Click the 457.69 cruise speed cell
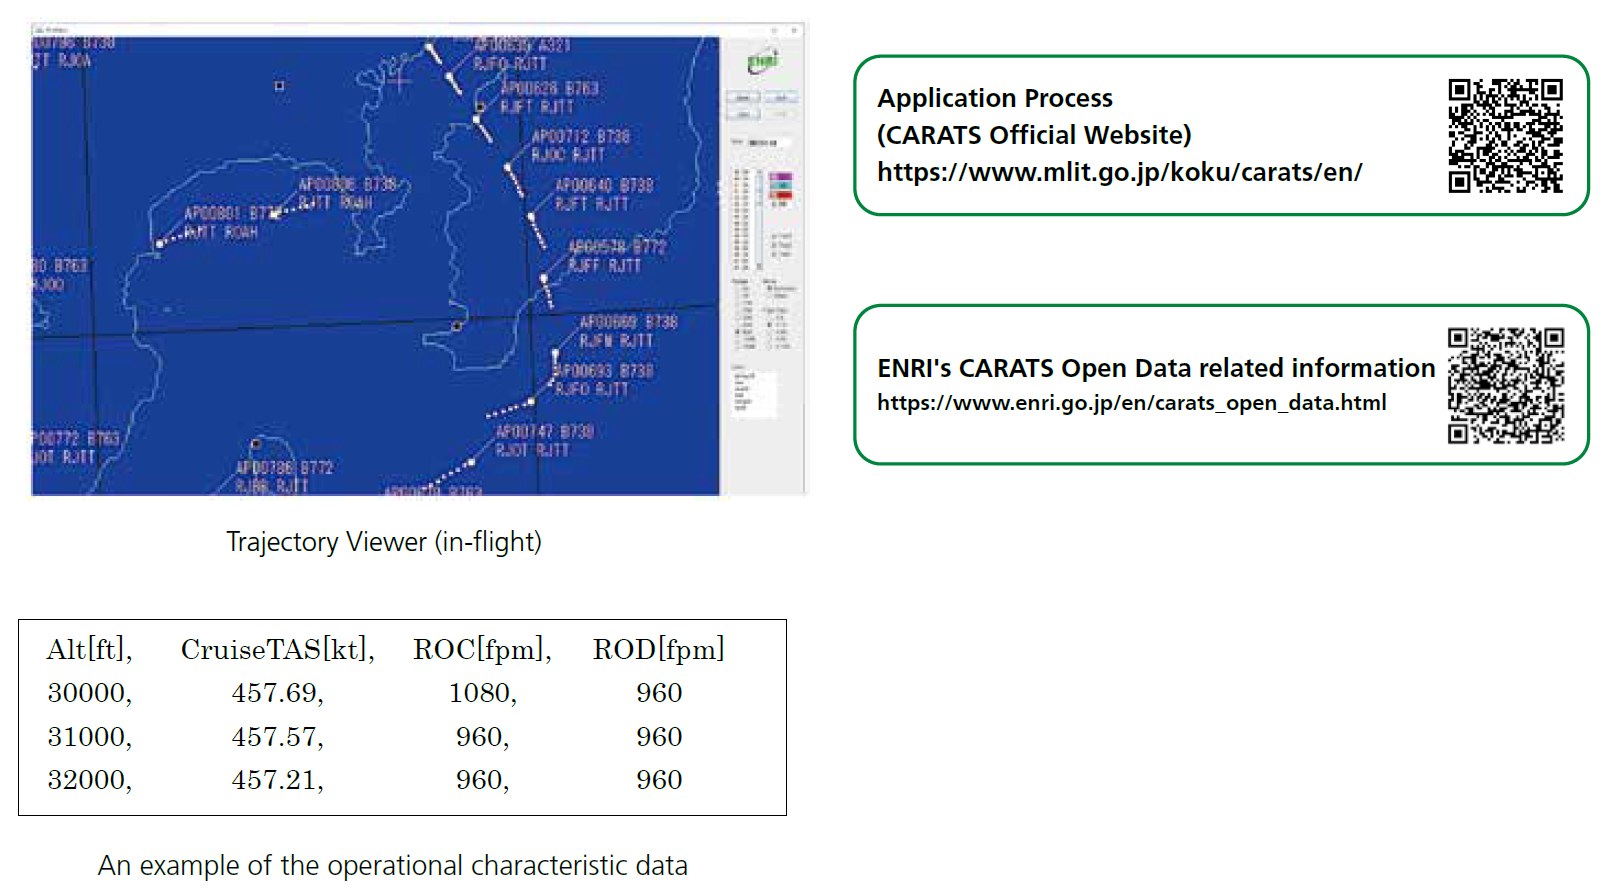1615x891 pixels. click(277, 693)
